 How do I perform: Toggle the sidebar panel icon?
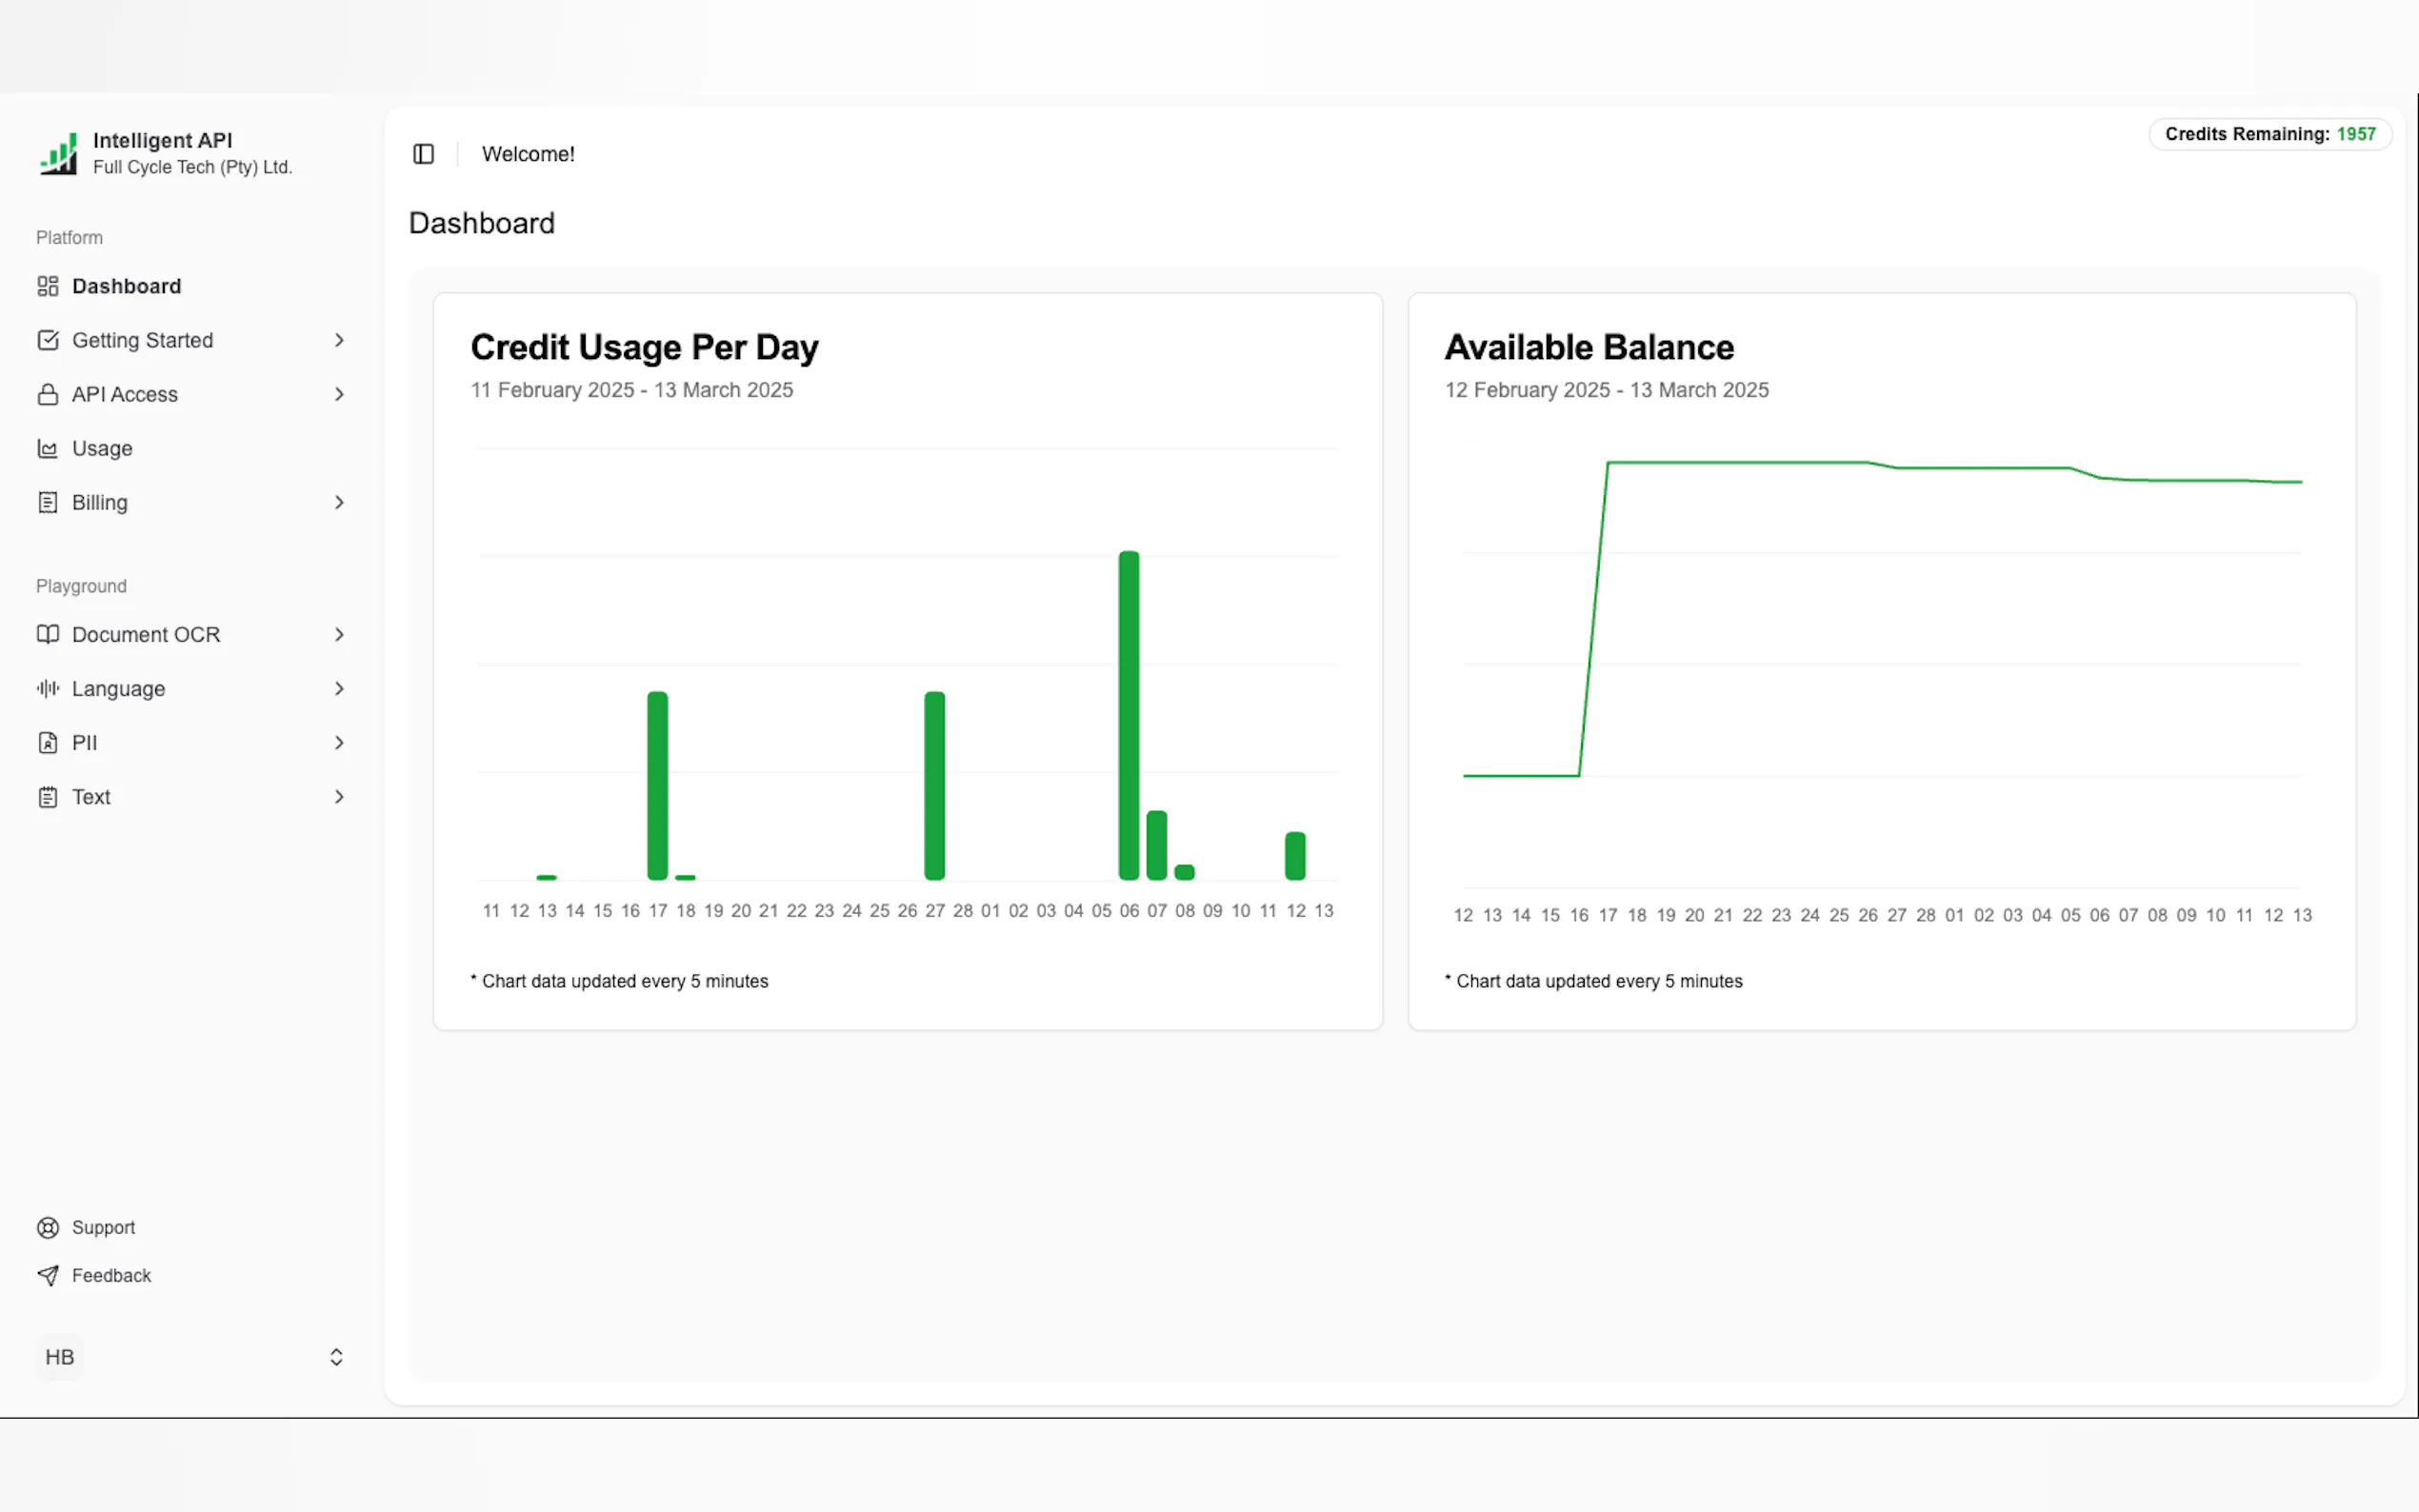(x=423, y=154)
